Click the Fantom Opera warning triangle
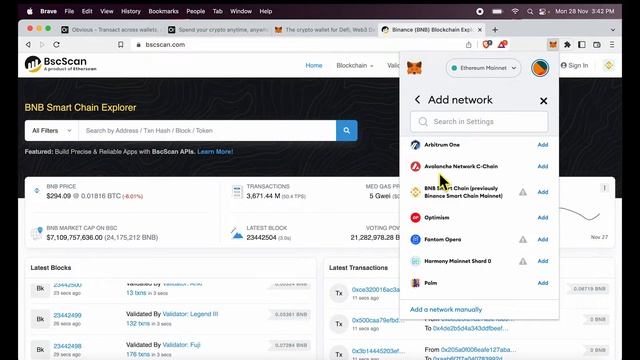Screen dimensions: 640x360 [522, 240]
